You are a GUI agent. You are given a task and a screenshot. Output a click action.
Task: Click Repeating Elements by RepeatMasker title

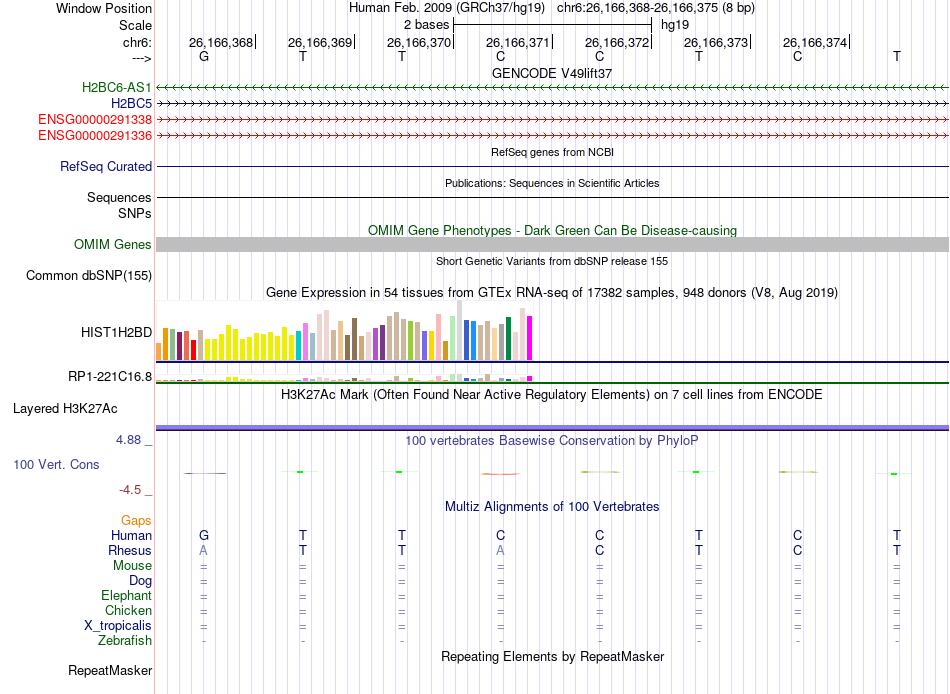click(552, 656)
